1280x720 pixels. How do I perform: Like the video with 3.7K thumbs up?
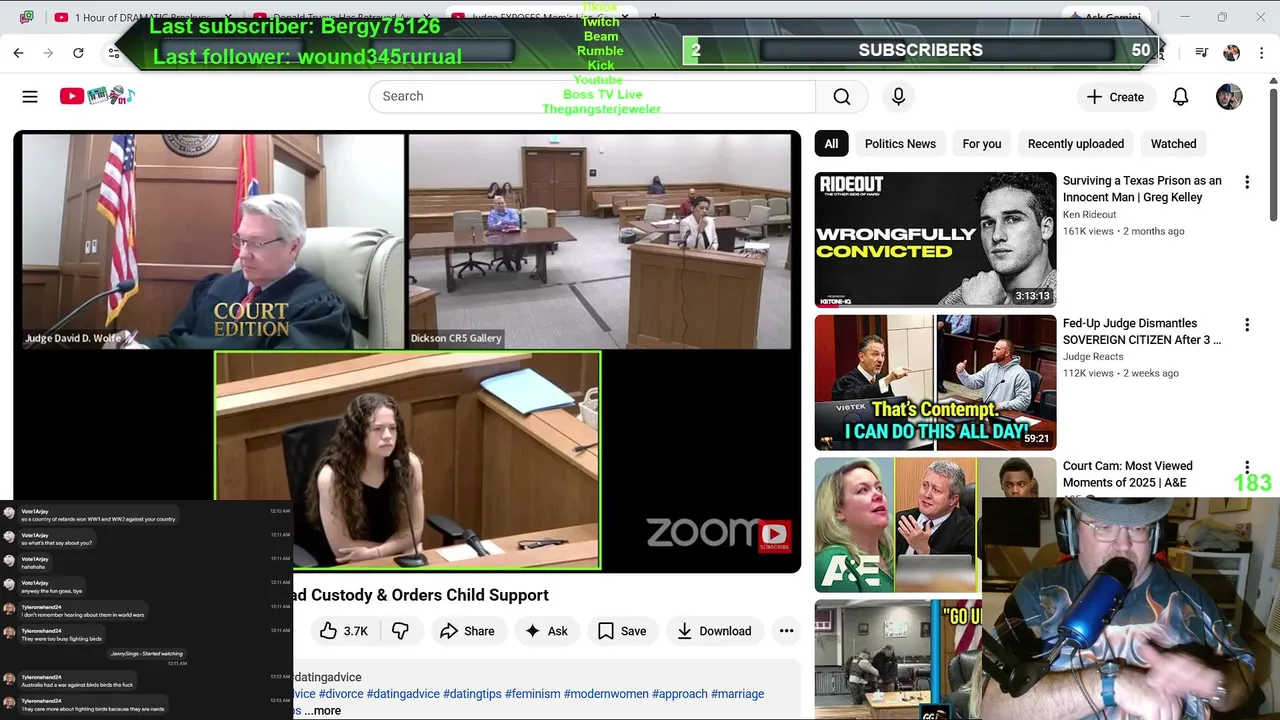(x=342, y=631)
